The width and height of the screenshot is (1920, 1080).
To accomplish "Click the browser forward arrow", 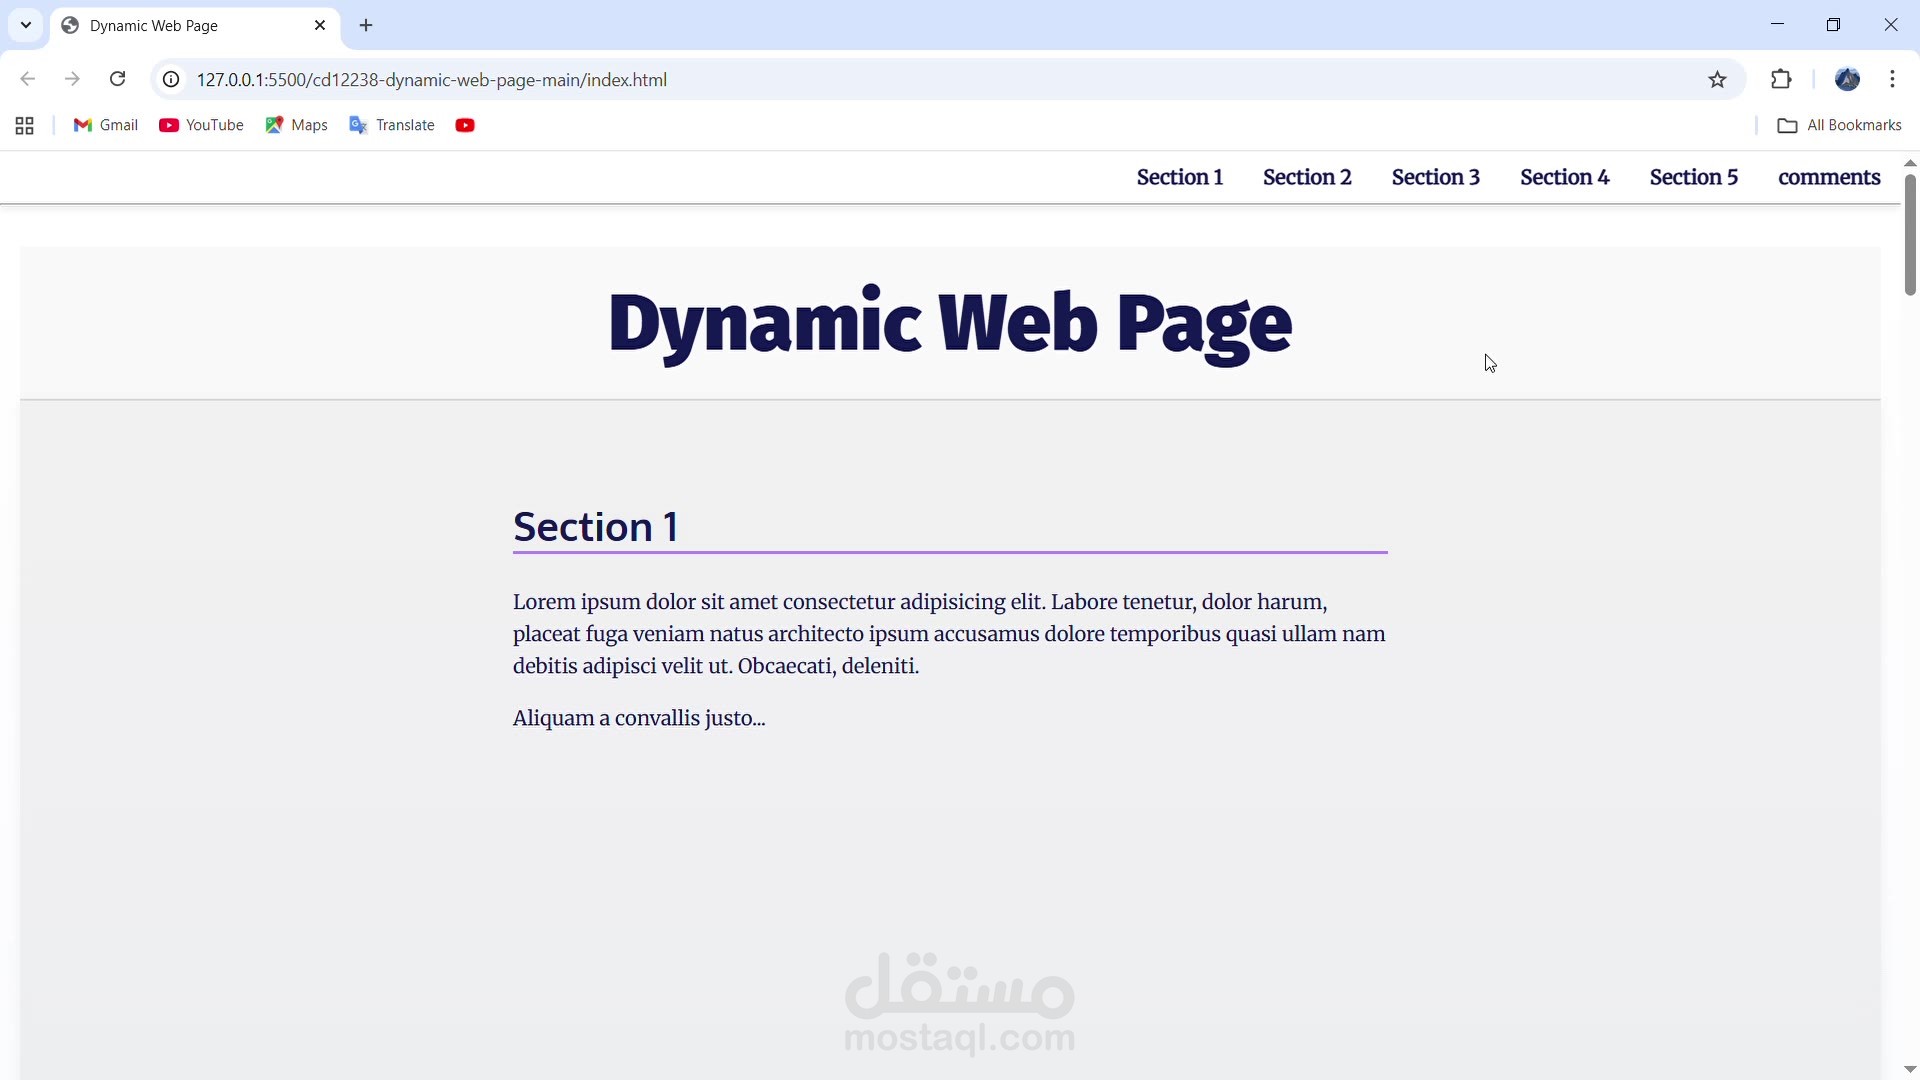I will (72, 79).
